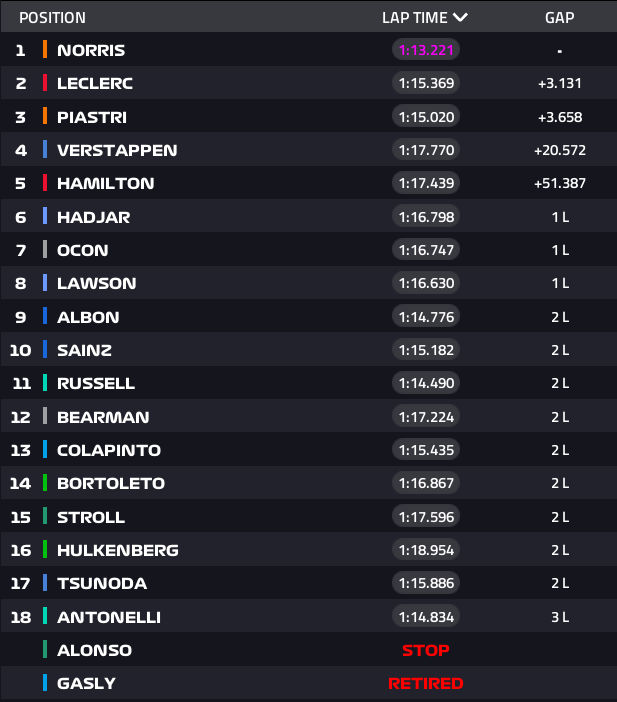Expand the LAP TIME column dropdown chevron
The width and height of the screenshot is (617, 702).
tap(460, 17)
